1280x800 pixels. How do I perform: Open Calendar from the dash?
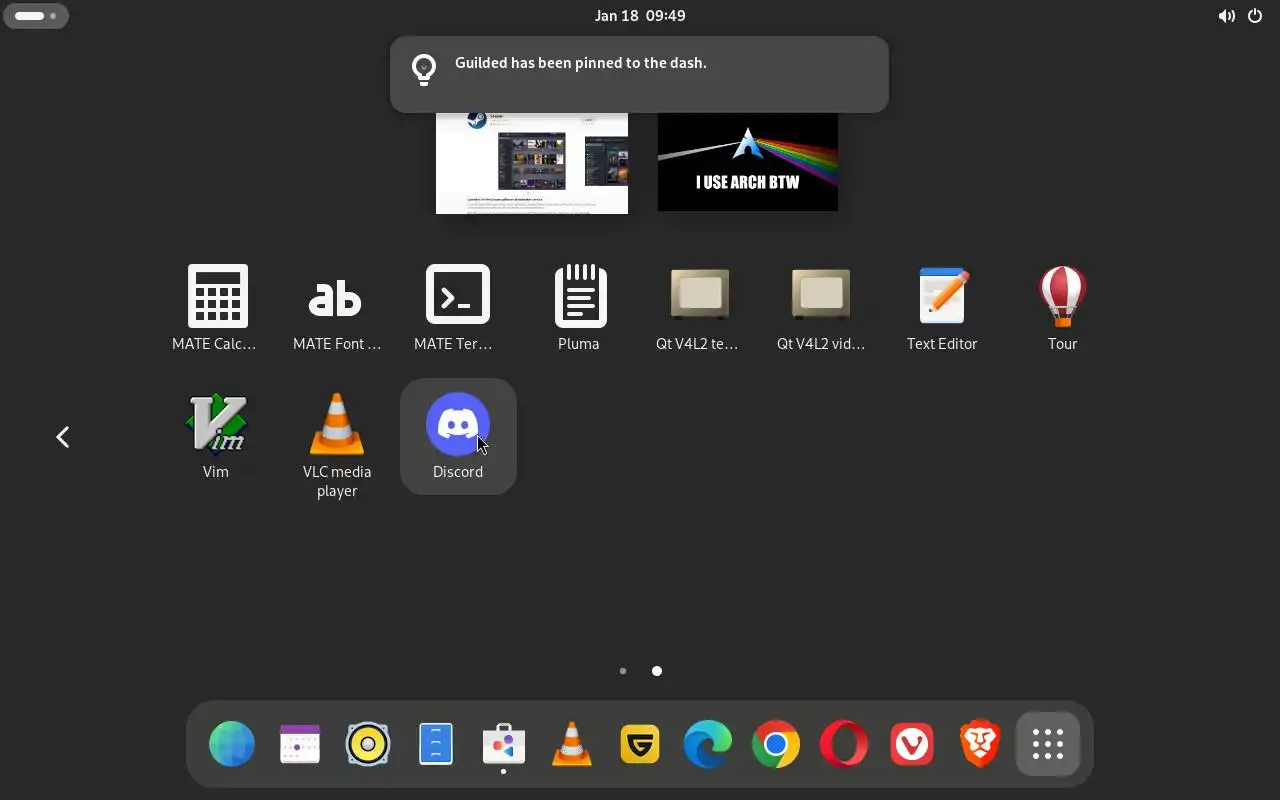pyautogui.click(x=300, y=744)
